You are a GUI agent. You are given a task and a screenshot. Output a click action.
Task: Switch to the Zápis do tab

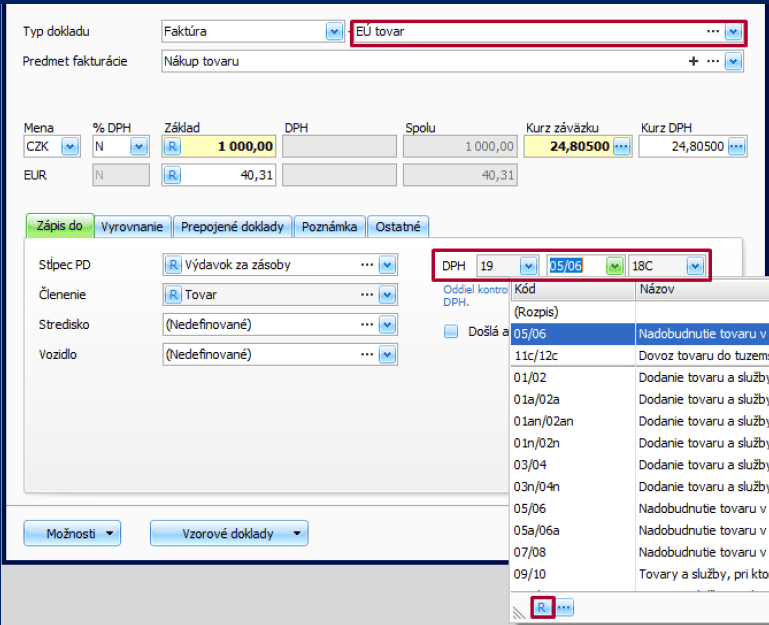tap(59, 226)
